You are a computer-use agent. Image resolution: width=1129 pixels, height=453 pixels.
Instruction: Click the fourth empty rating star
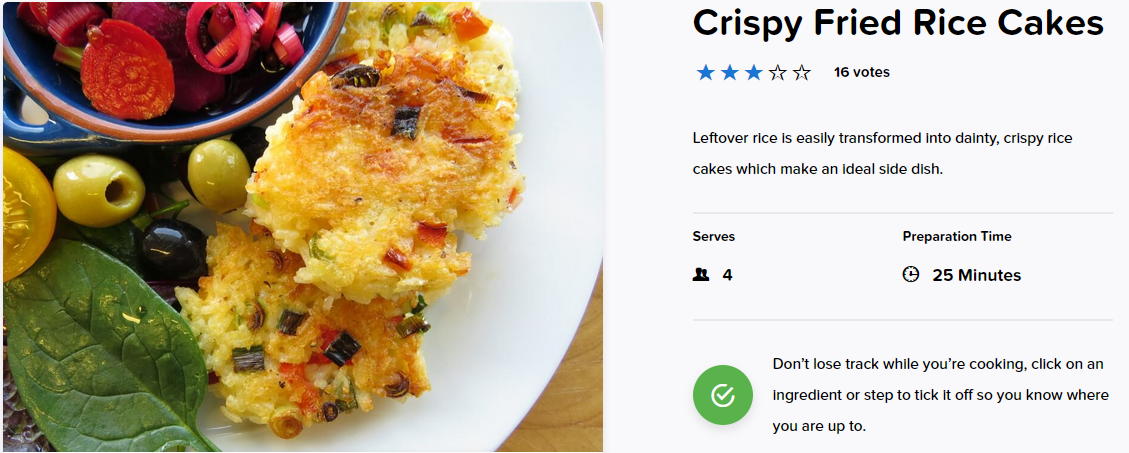pos(777,72)
